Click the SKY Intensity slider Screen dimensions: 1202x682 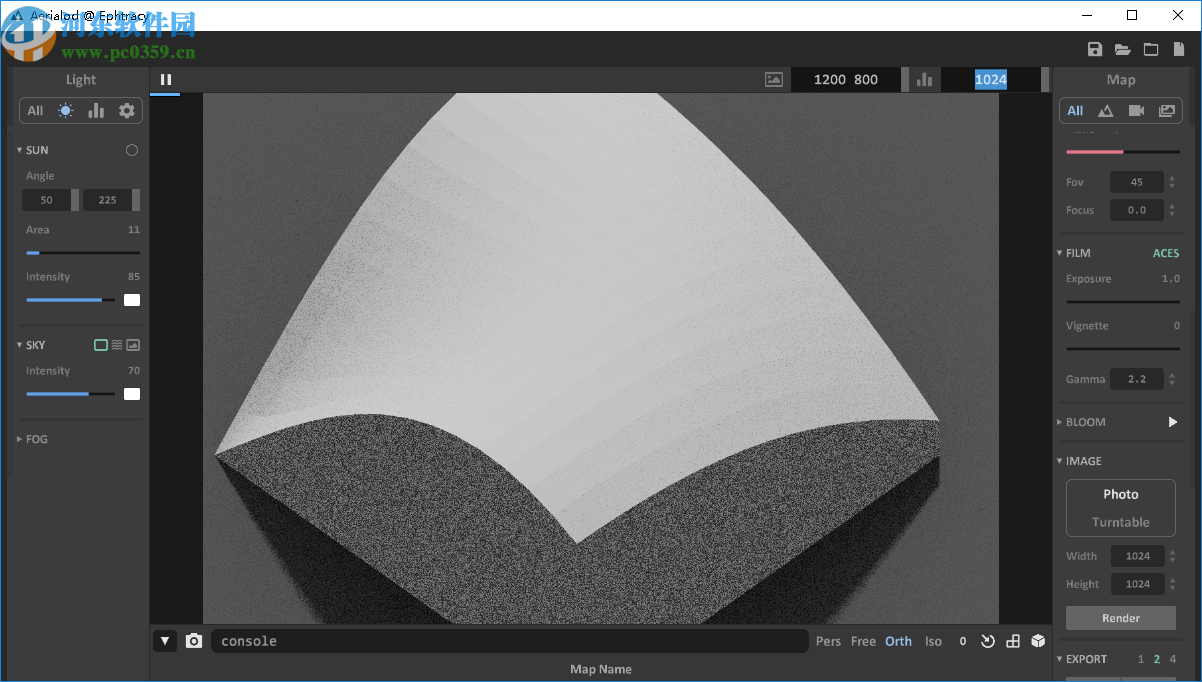tap(70, 394)
